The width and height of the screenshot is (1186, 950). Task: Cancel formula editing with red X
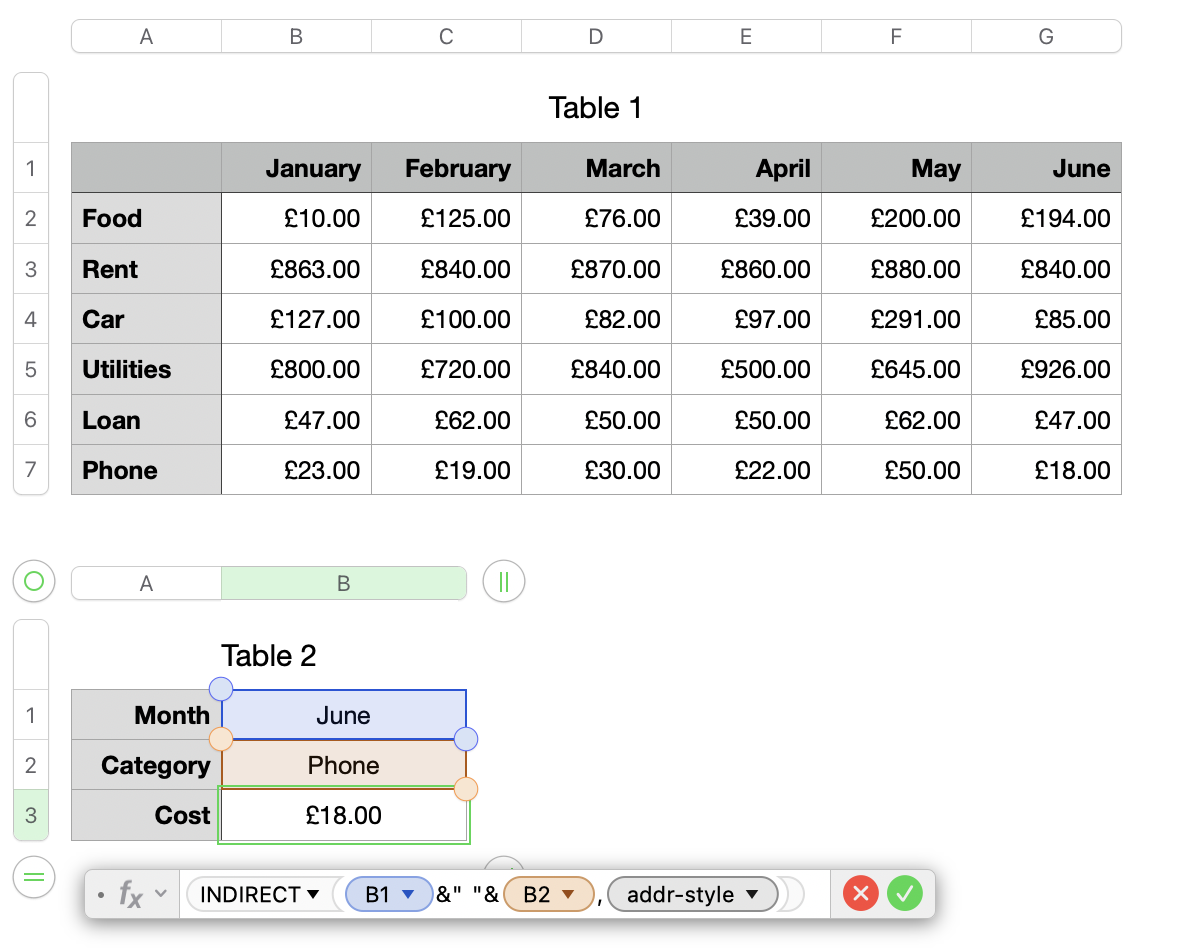pyautogui.click(x=861, y=893)
